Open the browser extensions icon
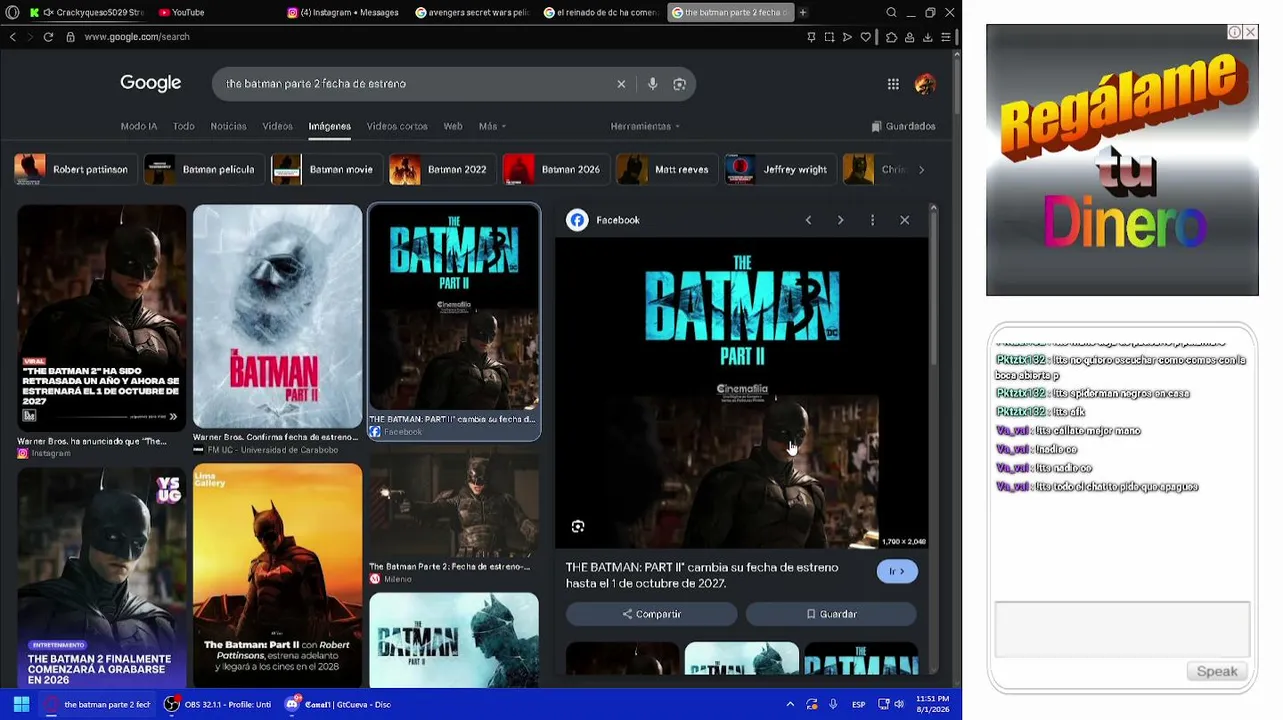Viewport: 1283px width, 720px height. (892, 37)
